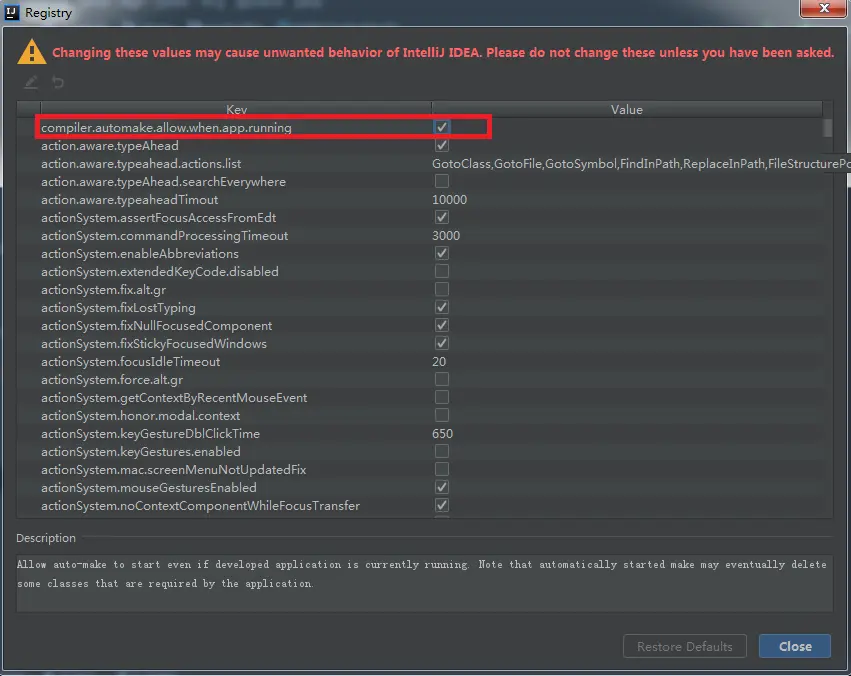Click the Close button
Viewport: 851px width, 676px height.
point(795,646)
